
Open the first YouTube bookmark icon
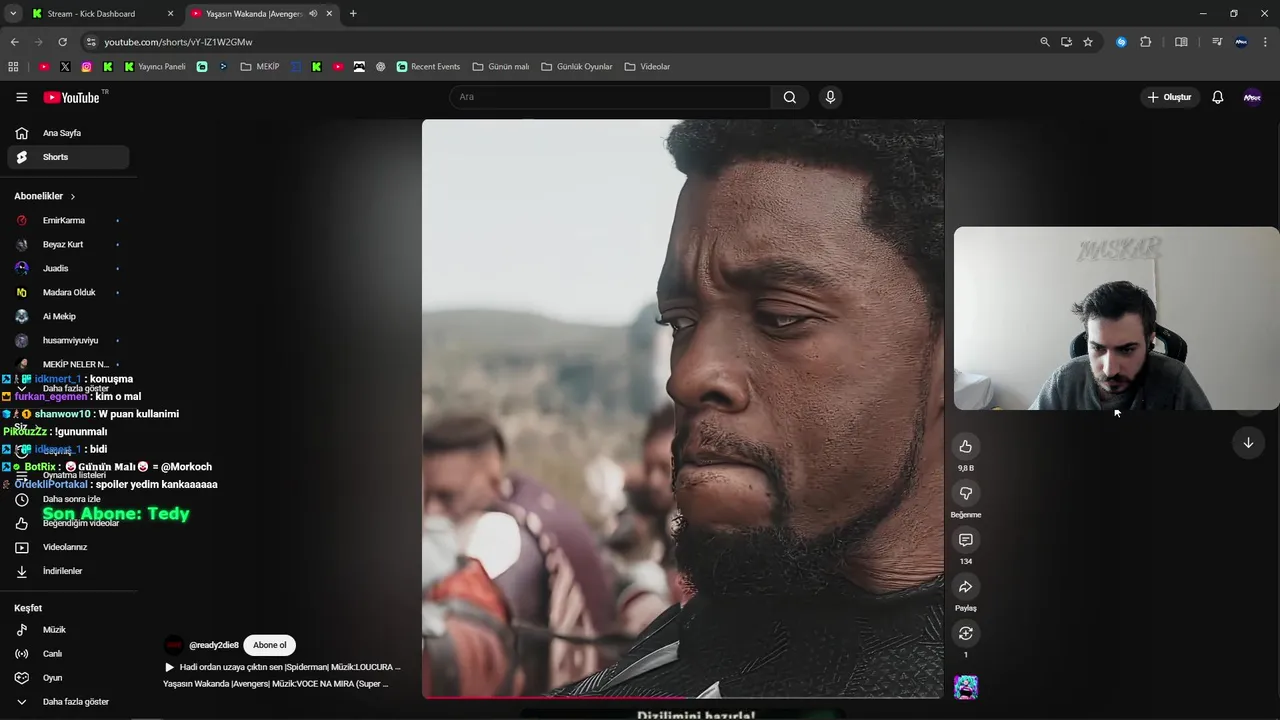[x=44, y=67]
